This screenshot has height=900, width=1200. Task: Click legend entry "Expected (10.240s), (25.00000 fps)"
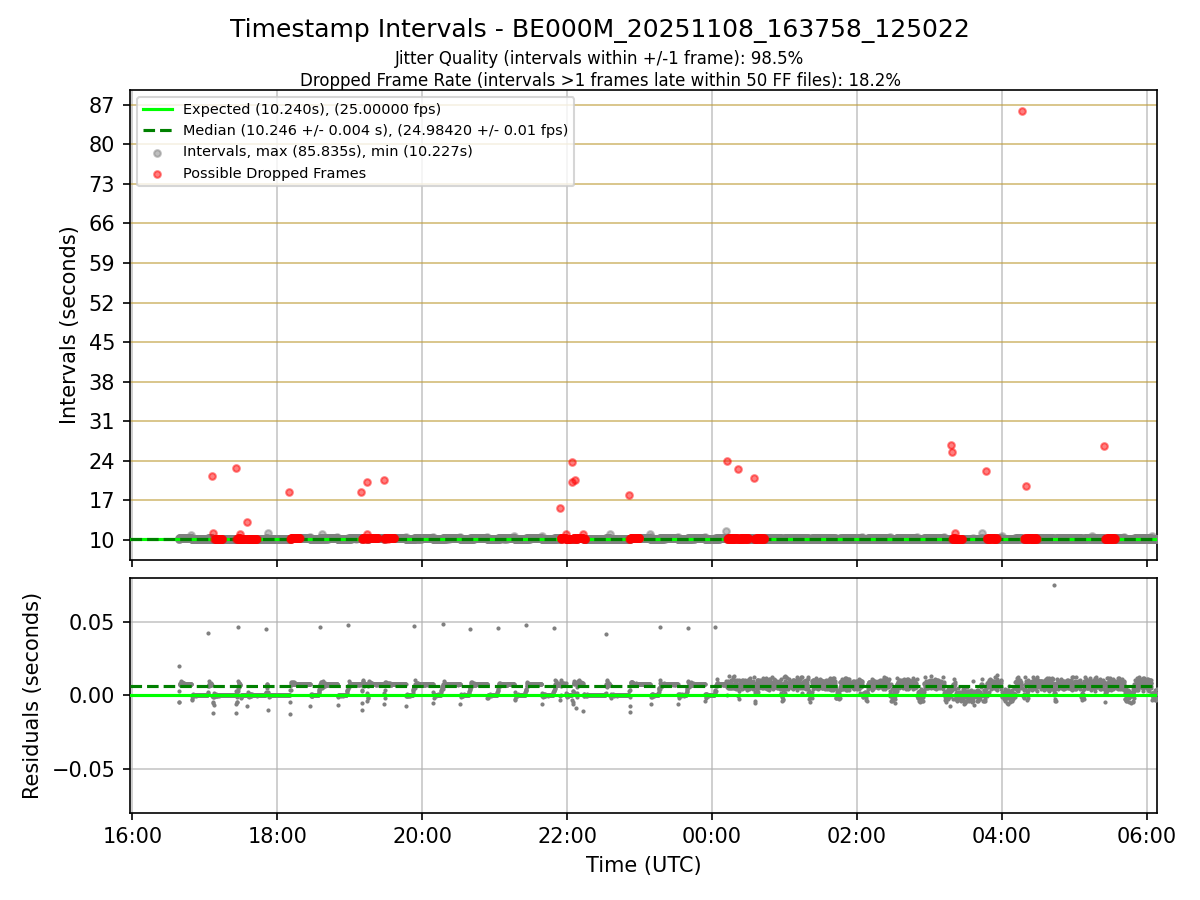[312, 109]
